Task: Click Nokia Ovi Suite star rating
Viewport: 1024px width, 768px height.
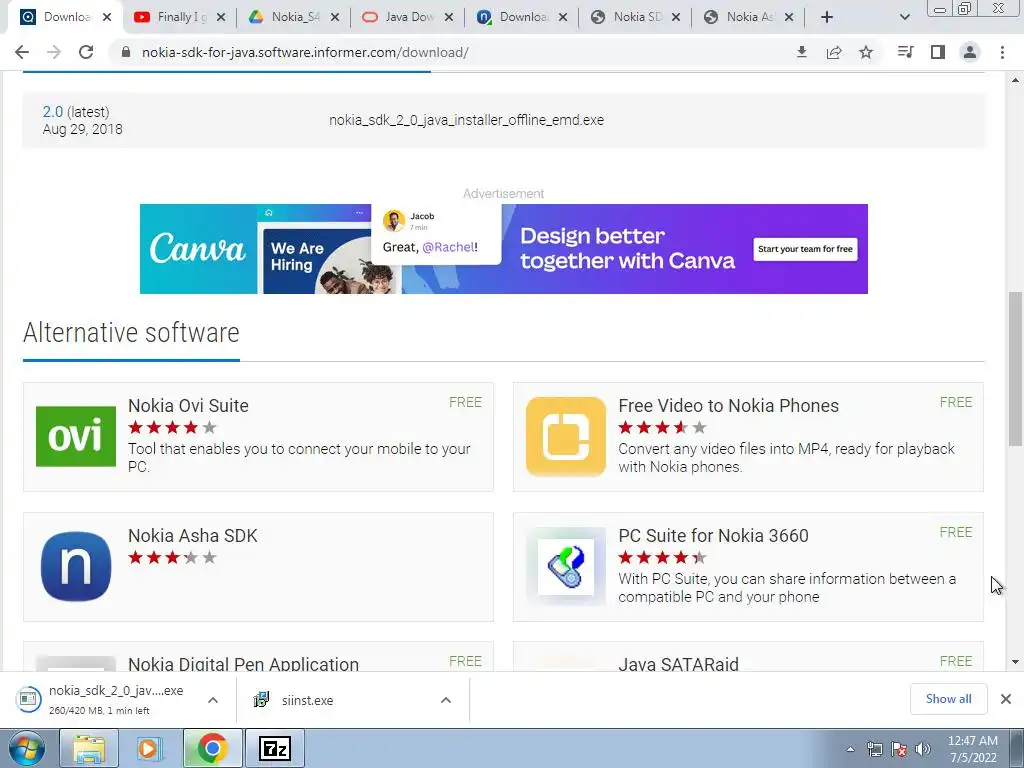Action: [172, 427]
